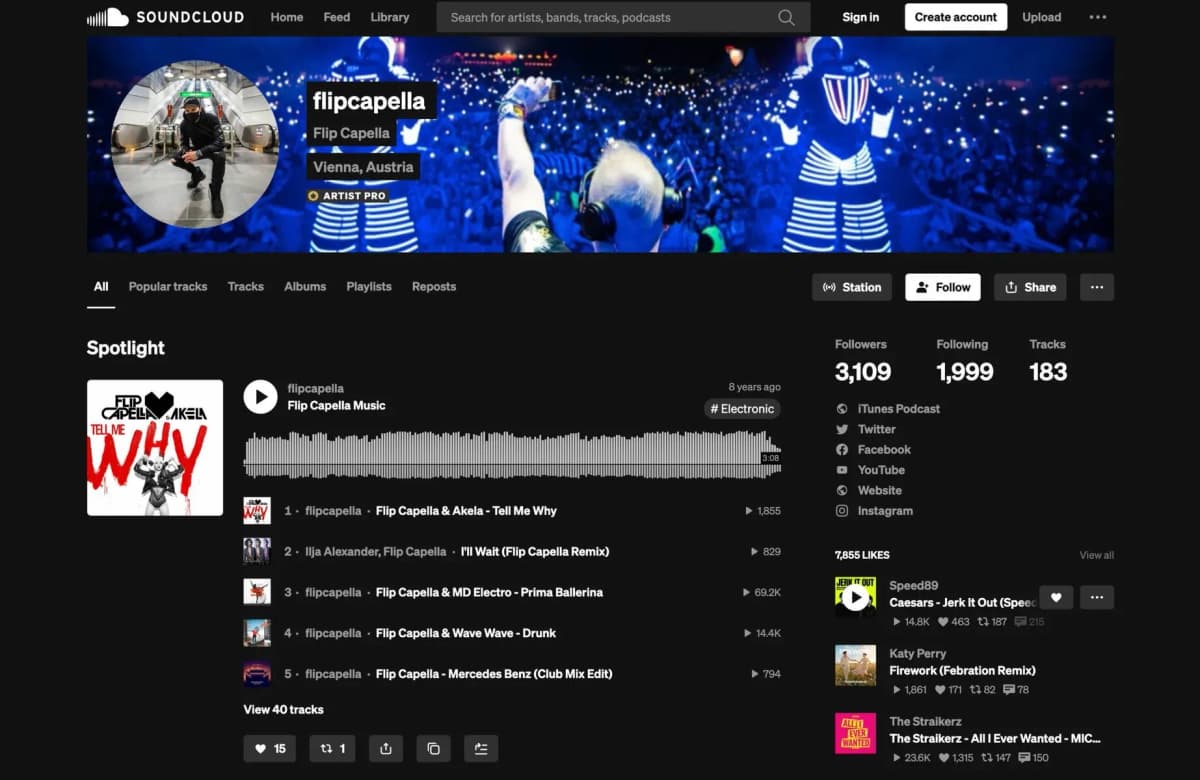Viewport: 1200px width, 780px height.
Task: Switch to the Playlists tab
Action: point(369,287)
